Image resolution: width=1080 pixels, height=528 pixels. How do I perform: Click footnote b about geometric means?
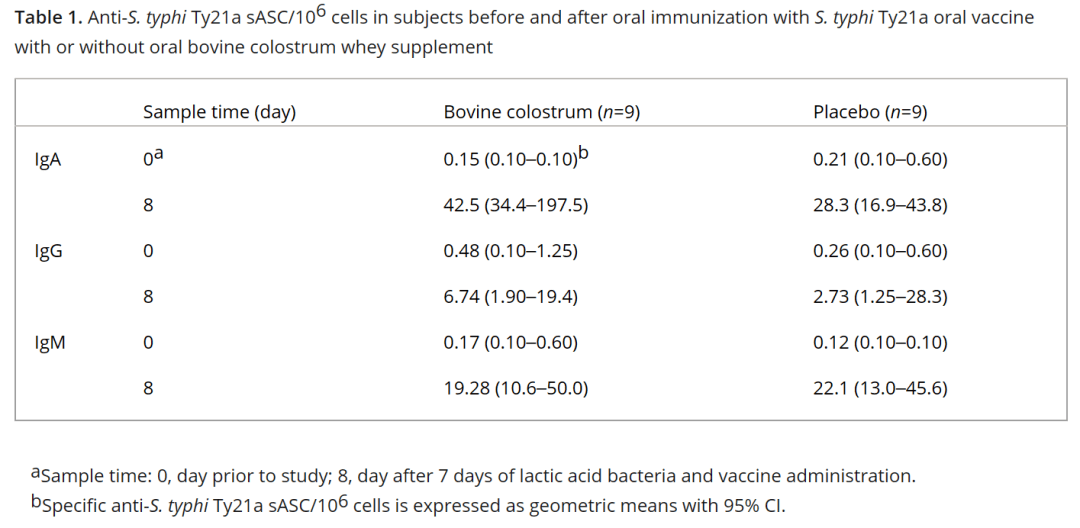(408, 505)
